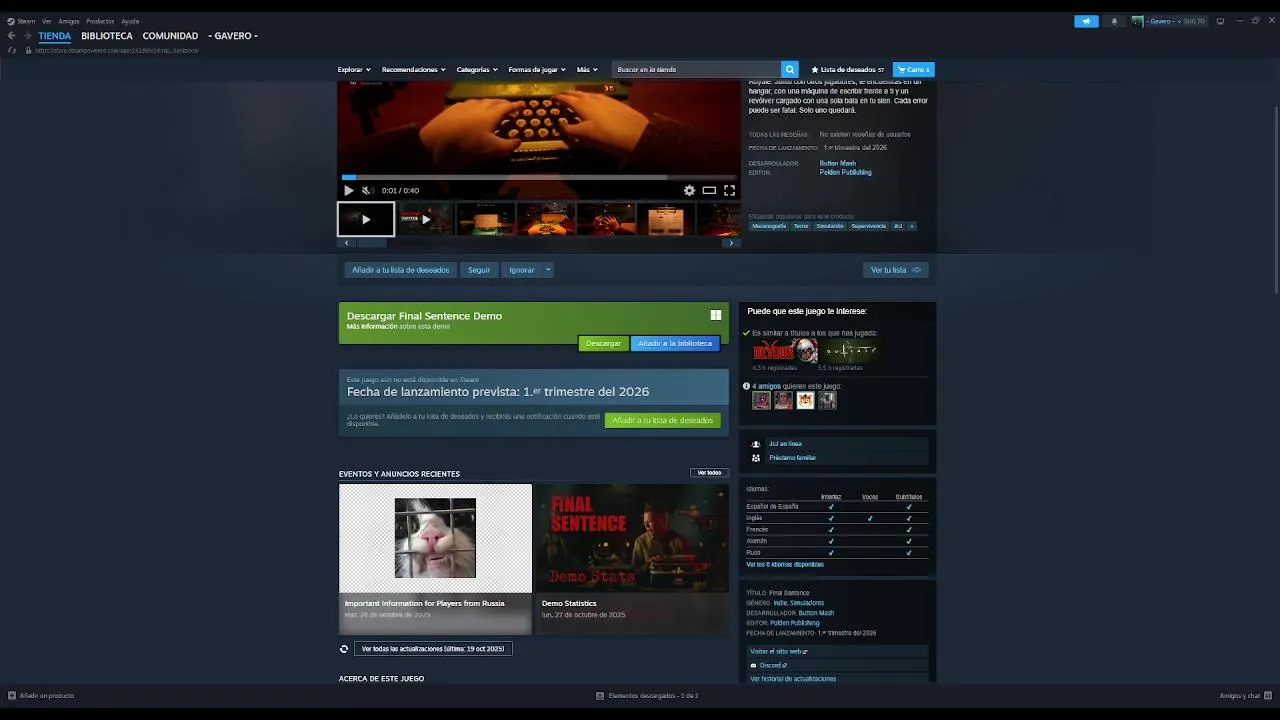Open video settings gear
Viewport: 1280px width, 720px height.
tap(689, 190)
